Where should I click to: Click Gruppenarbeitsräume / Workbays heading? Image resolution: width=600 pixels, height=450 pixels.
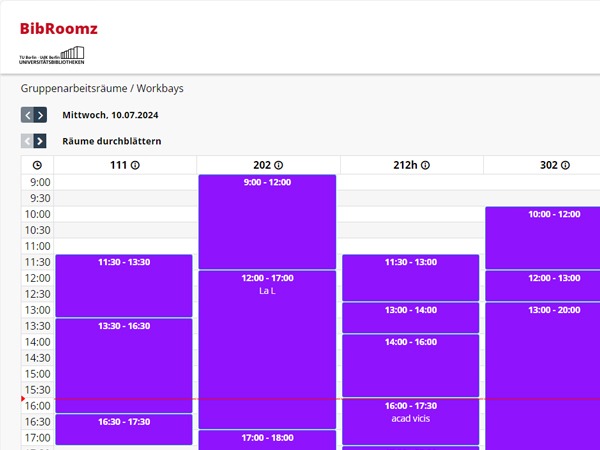pyautogui.click(x=102, y=88)
